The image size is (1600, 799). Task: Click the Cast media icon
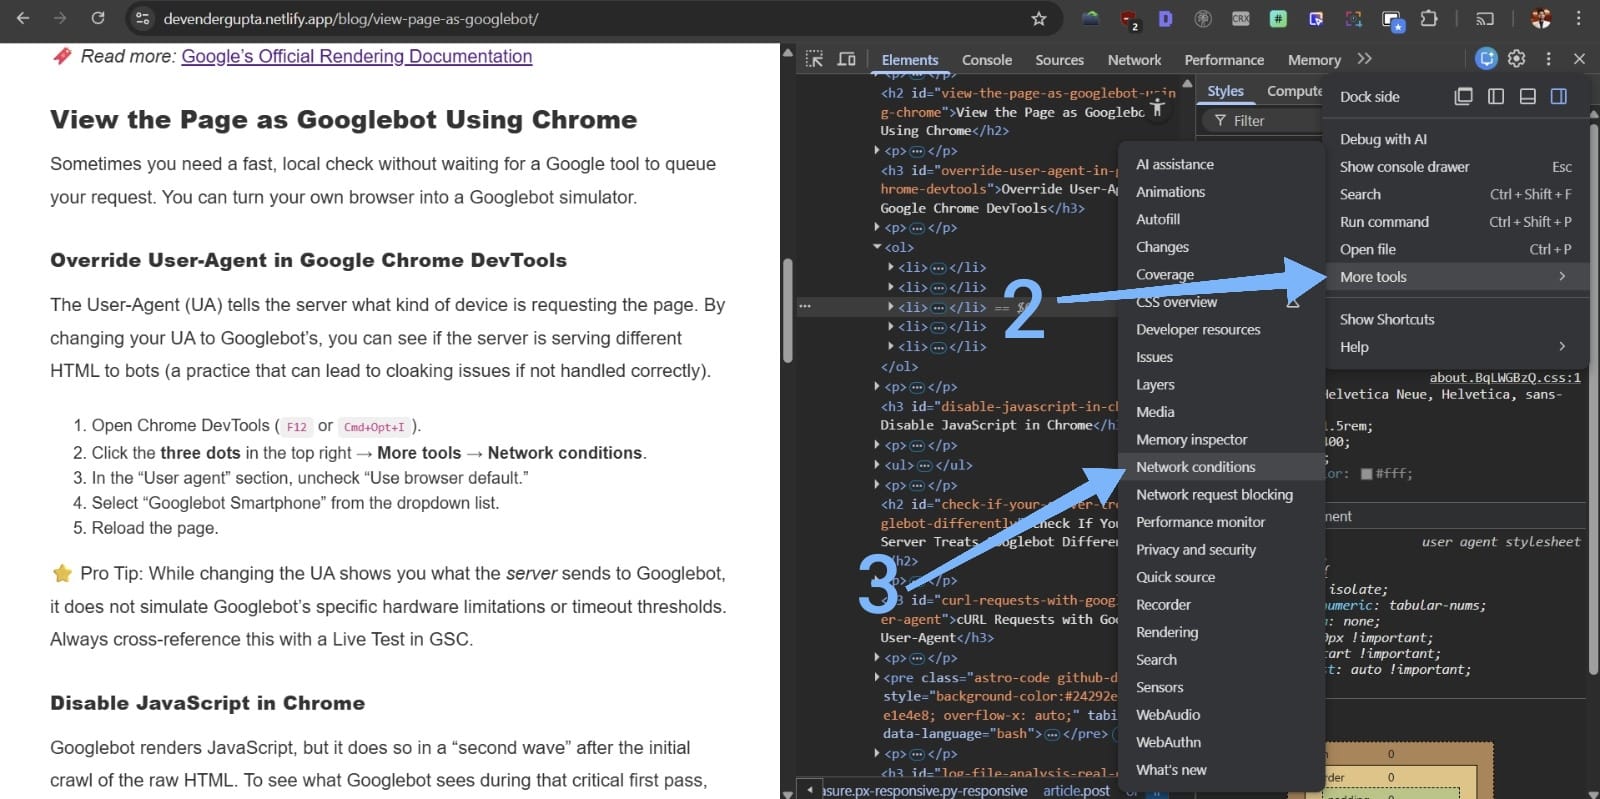point(1485,18)
